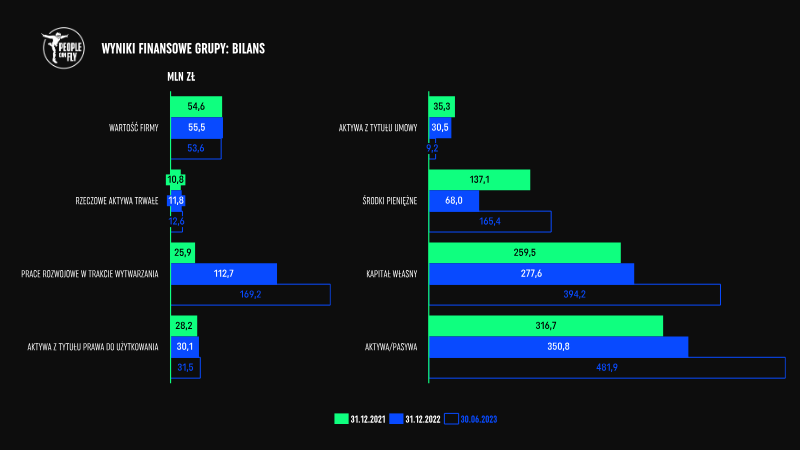Click the green 259,5 kapitał własny bar
Viewport: 800px width, 450px height.
tap(525, 253)
